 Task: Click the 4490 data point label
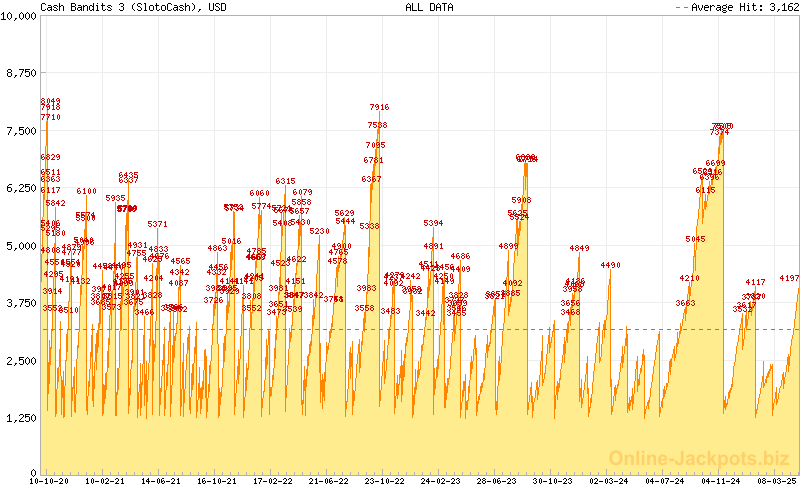pos(610,265)
